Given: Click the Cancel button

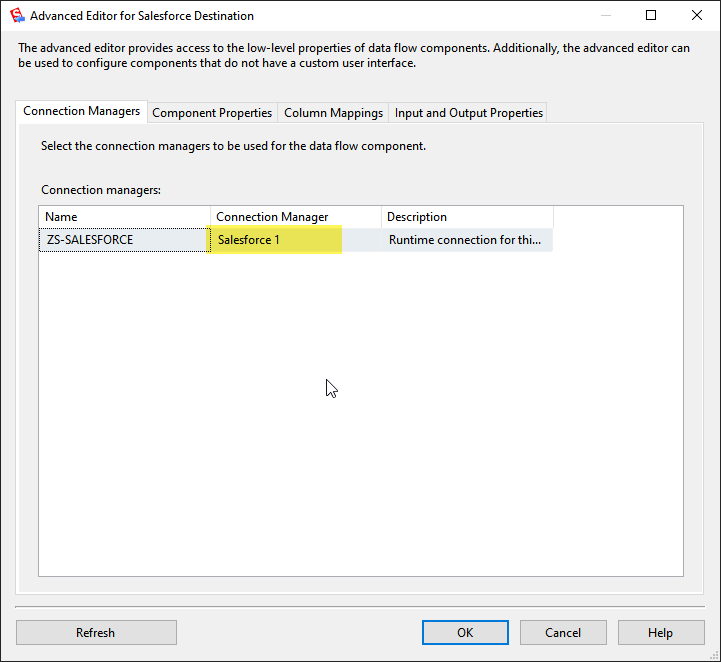Looking at the screenshot, I should click(x=563, y=632).
